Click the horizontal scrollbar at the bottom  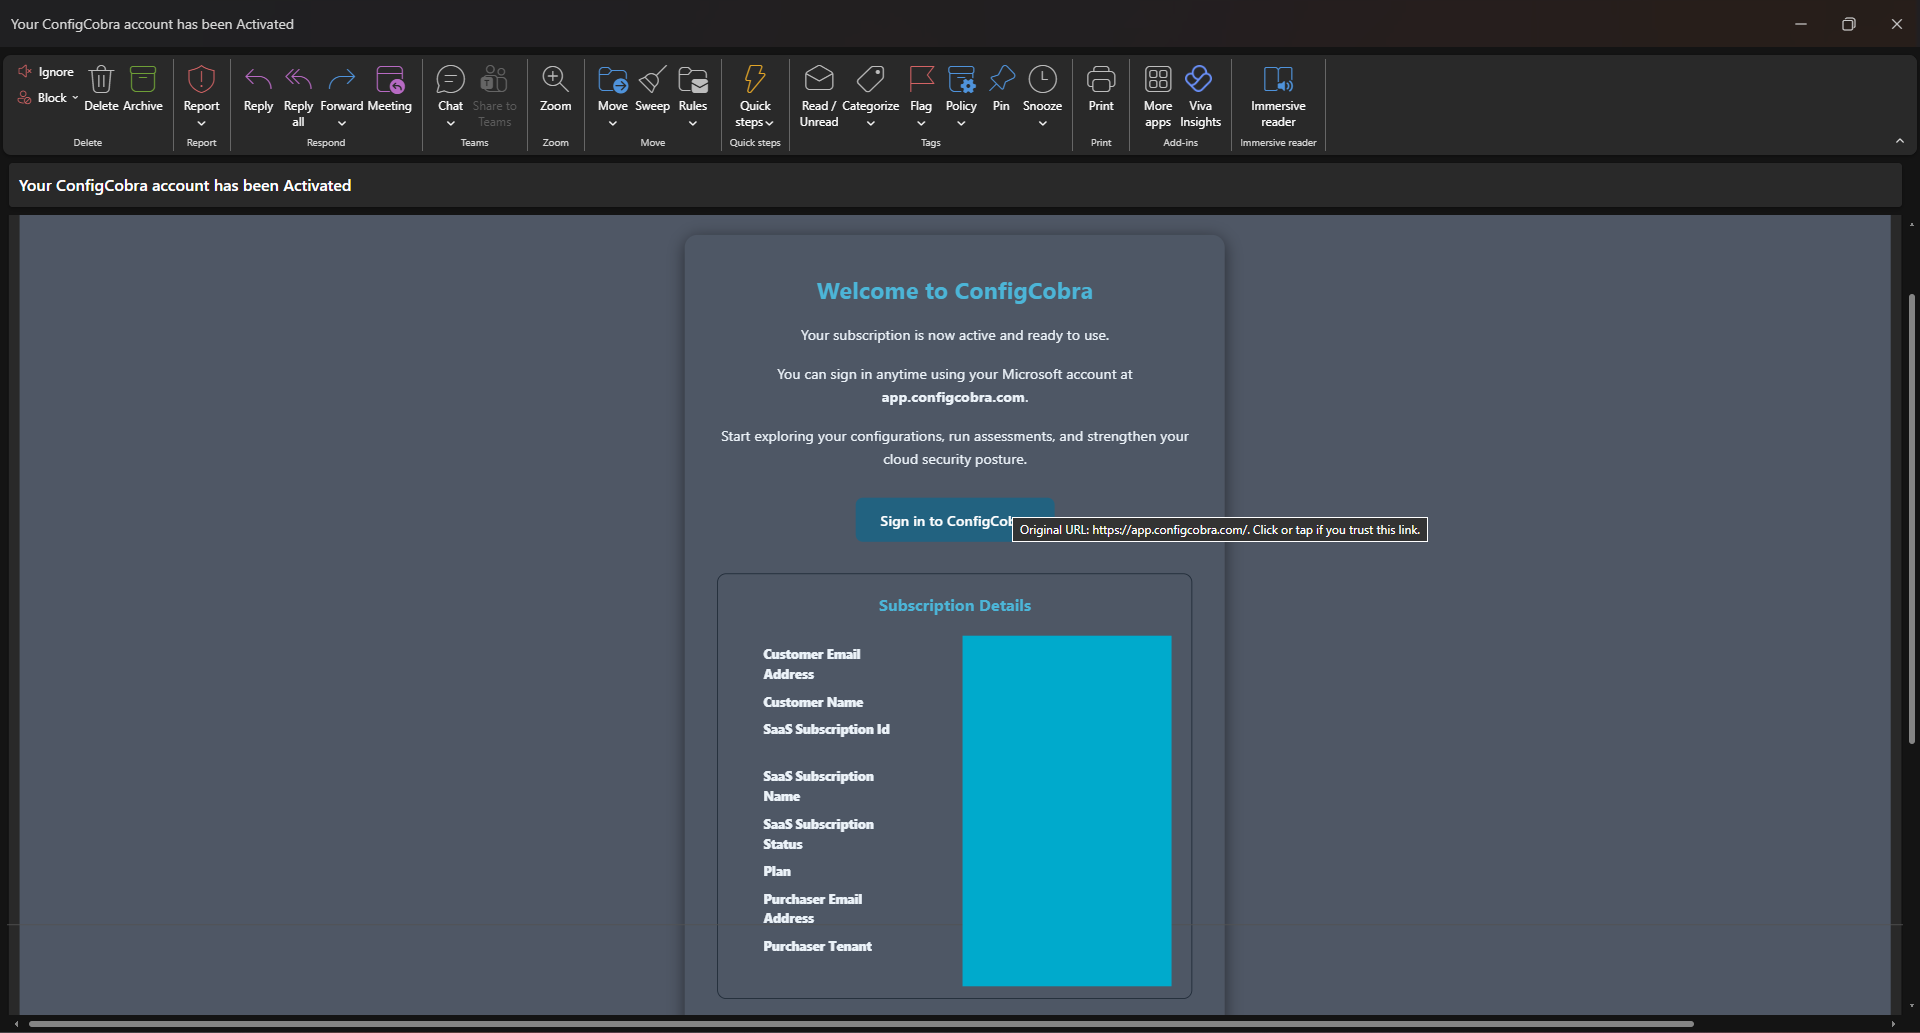point(860,1024)
